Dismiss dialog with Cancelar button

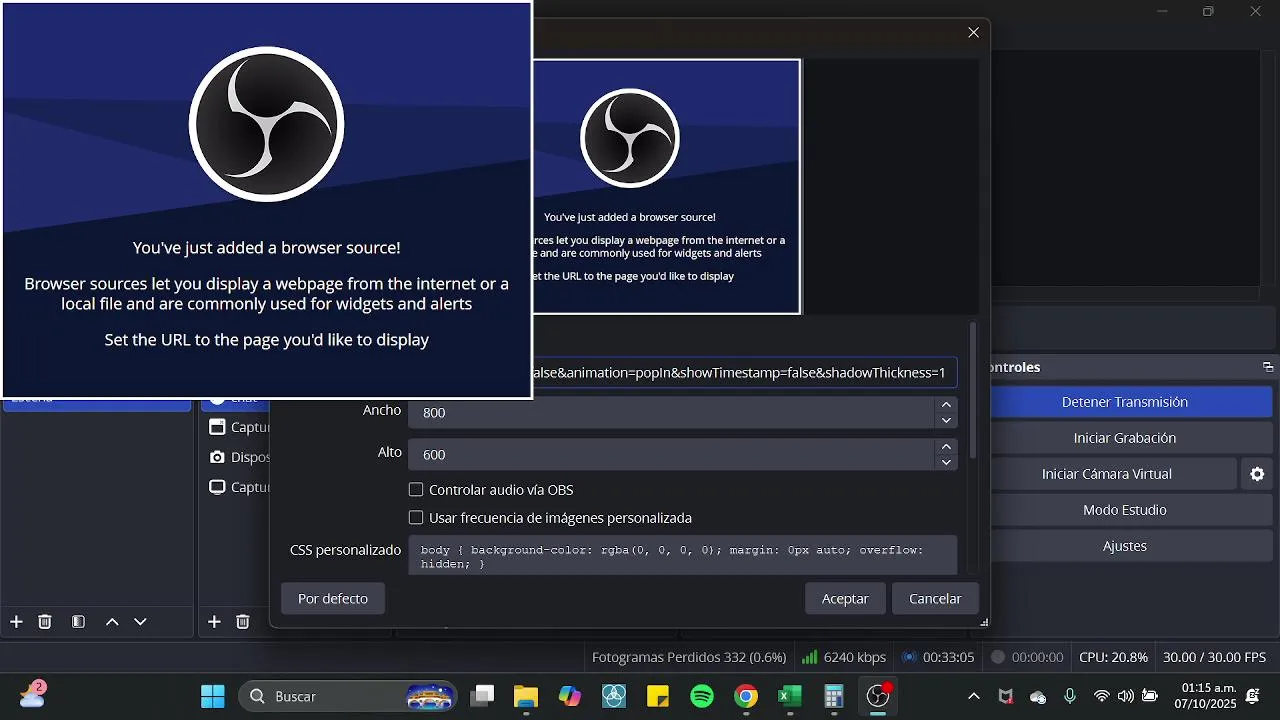pyautogui.click(x=935, y=598)
